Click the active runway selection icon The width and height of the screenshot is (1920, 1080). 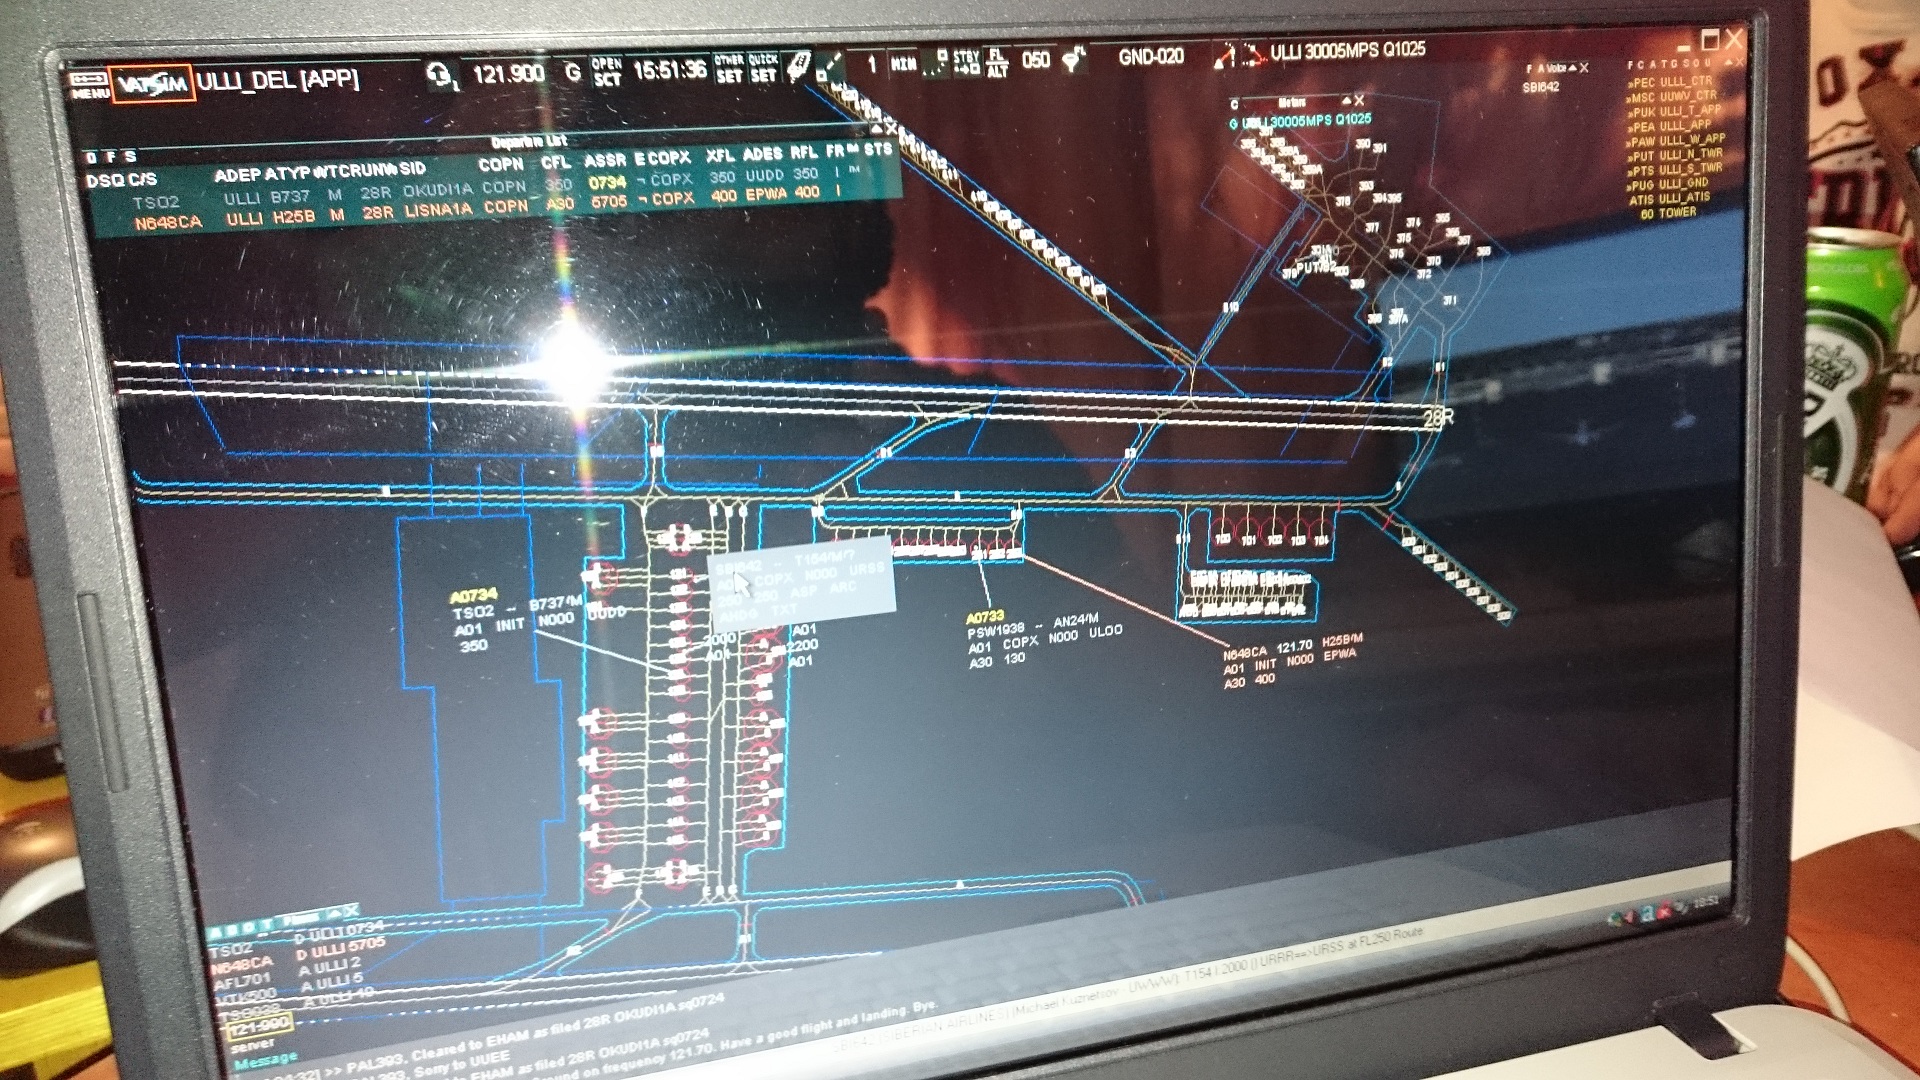pyautogui.click(x=1223, y=55)
